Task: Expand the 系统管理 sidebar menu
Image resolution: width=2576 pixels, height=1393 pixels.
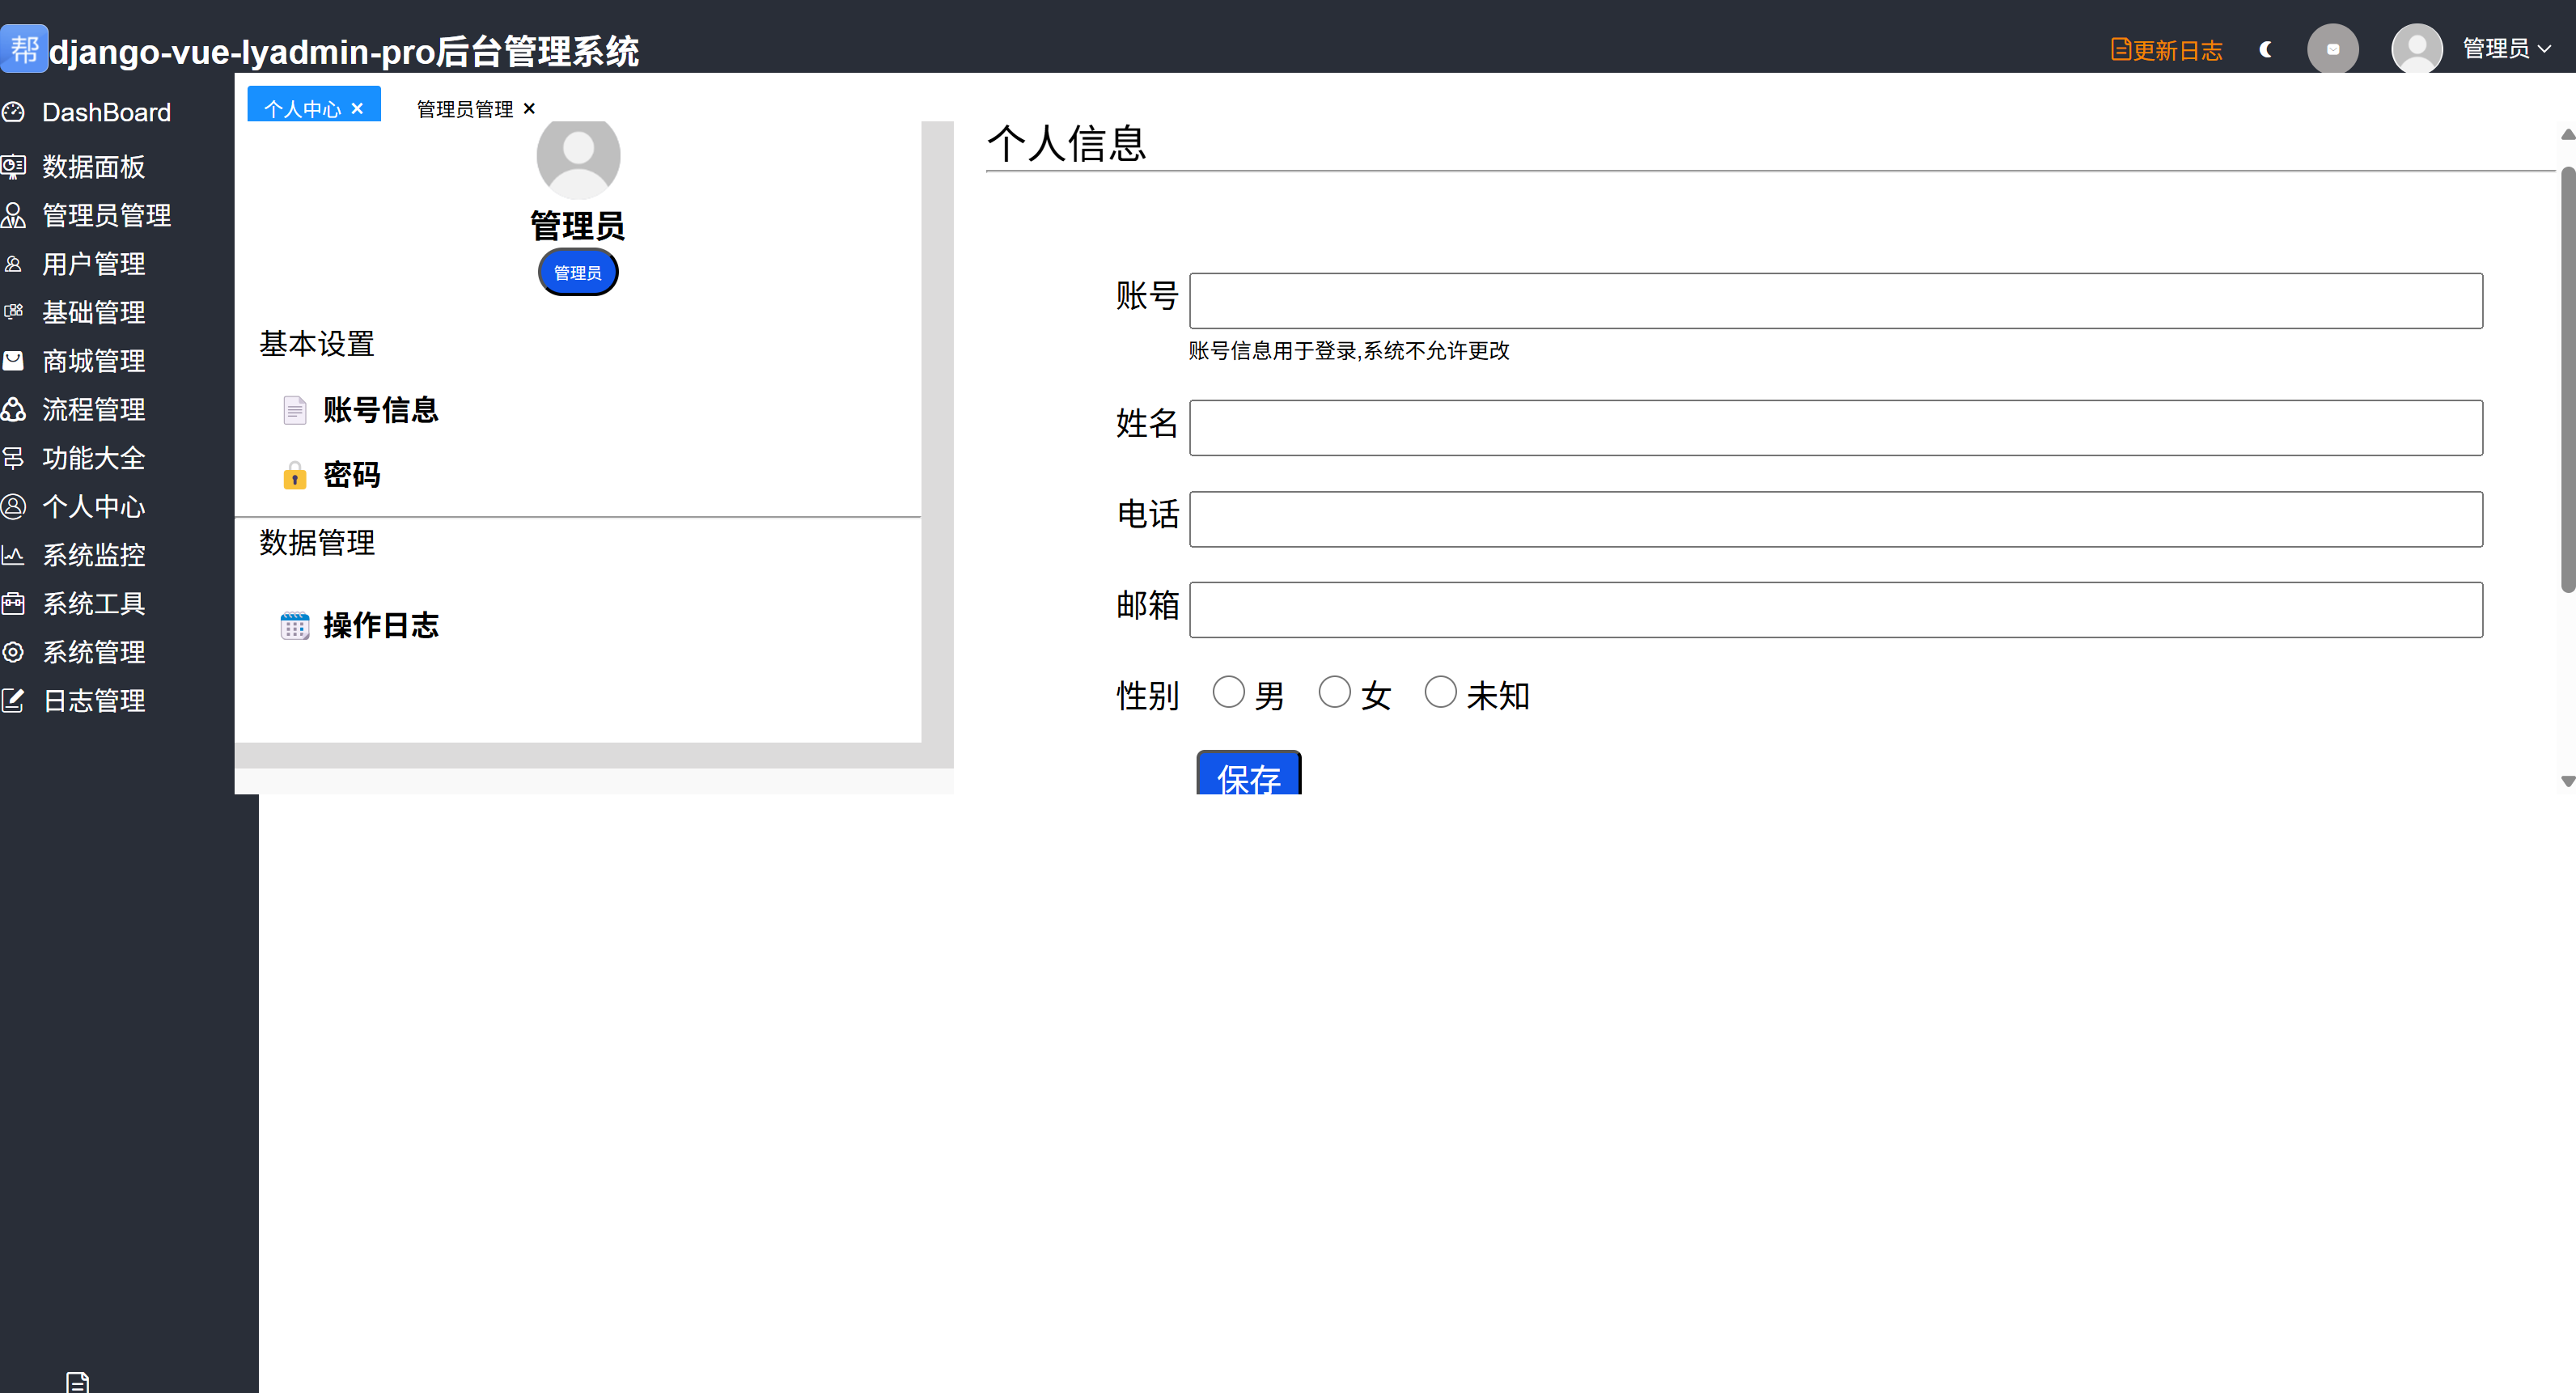Action: tap(94, 652)
